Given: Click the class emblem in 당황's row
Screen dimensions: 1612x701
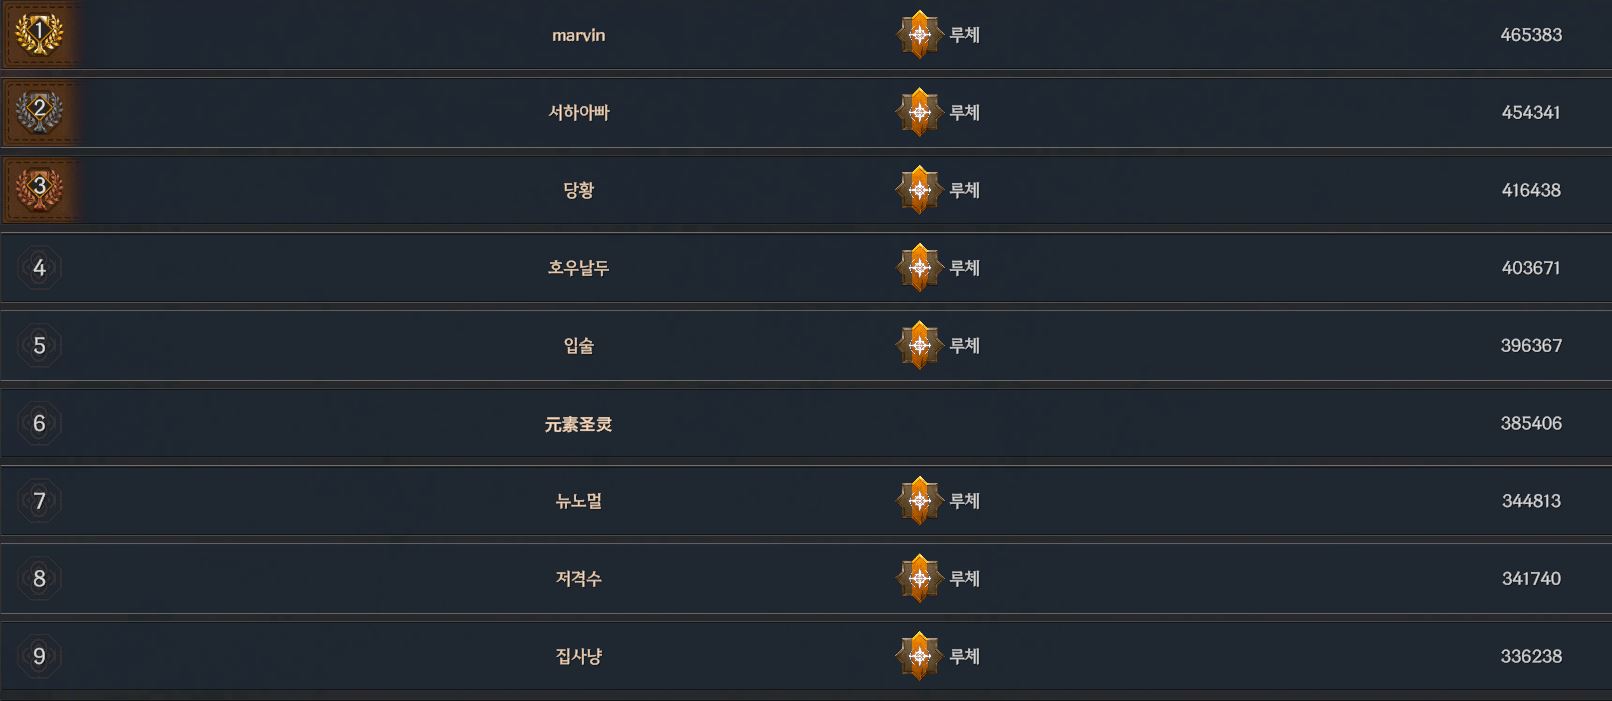Looking at the screenshot, I should 919,190.
